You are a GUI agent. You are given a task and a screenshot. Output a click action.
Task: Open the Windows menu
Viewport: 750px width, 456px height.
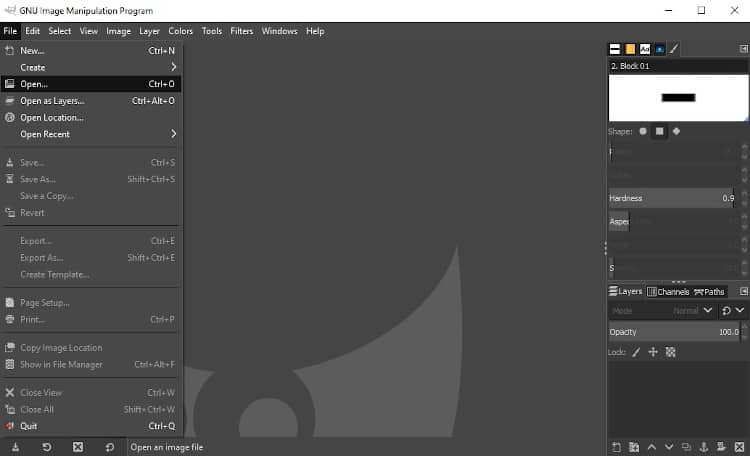pyautogui.click(x=279, y=31)
